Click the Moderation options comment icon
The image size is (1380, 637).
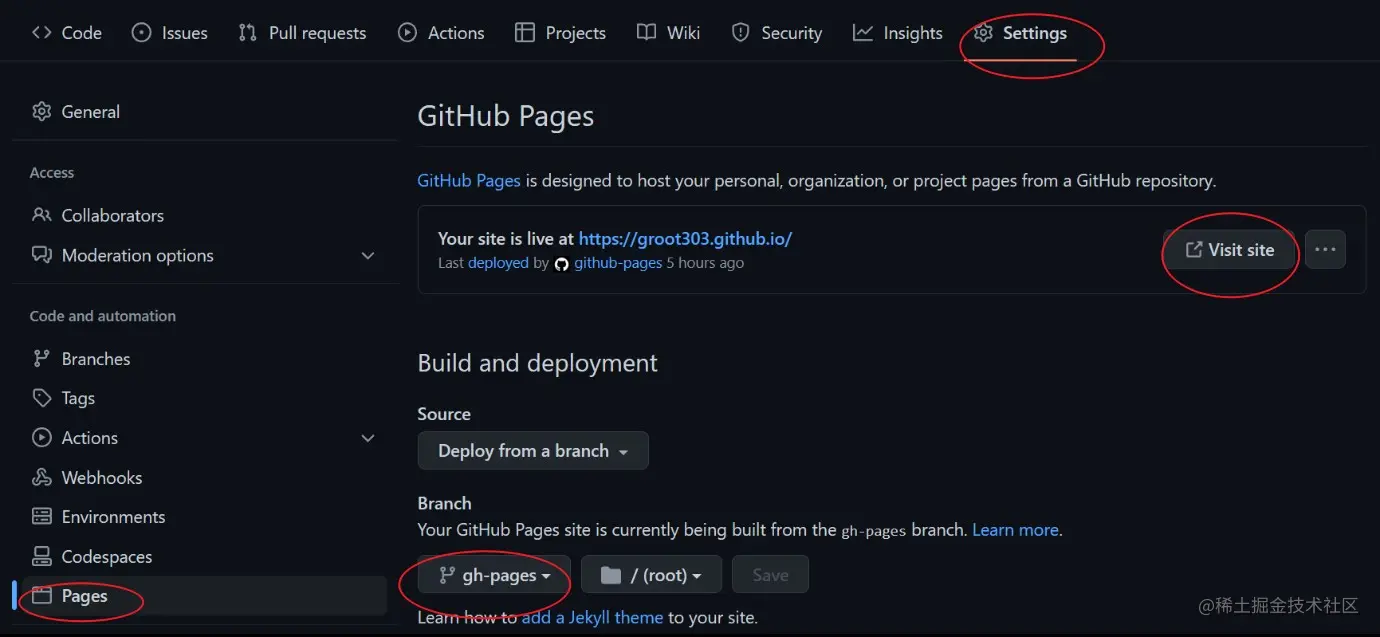(x=41, y=255)
